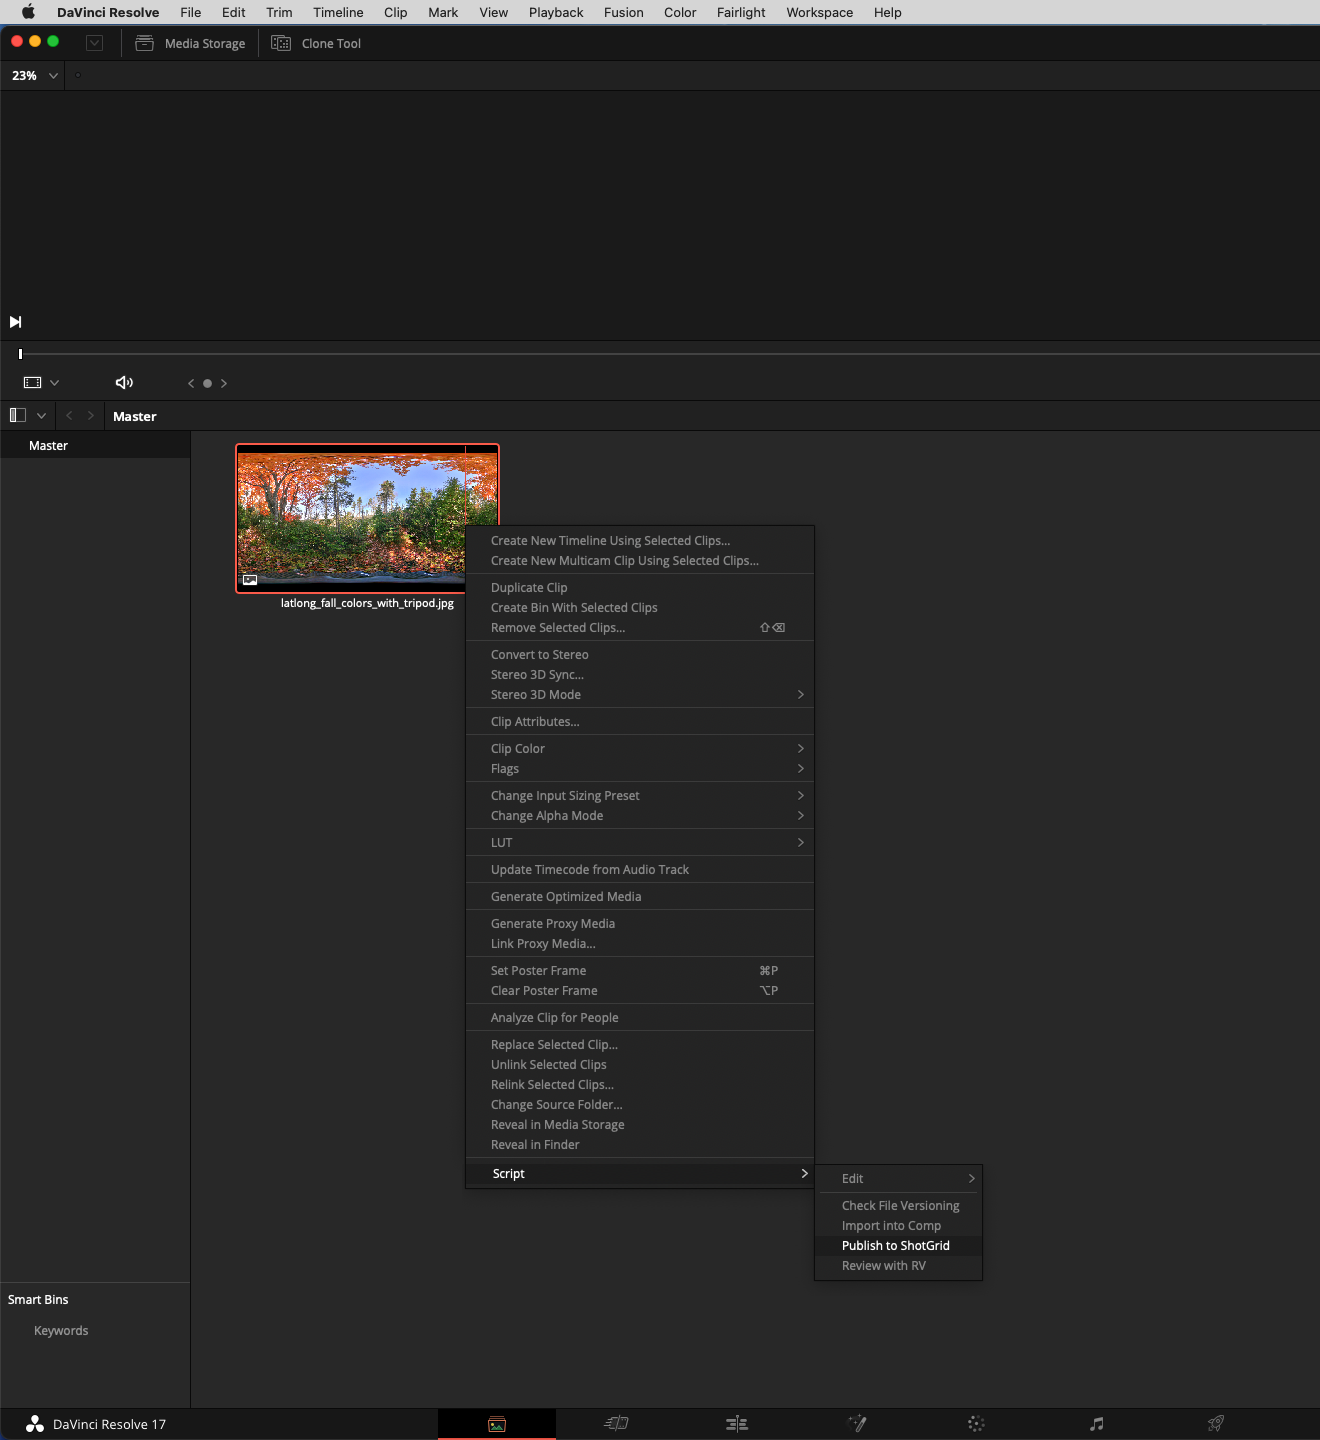The width and height of the screenshot is (1320, 1440).
Task: Expand the Clip Color submenu
Action: pos(640,749)
